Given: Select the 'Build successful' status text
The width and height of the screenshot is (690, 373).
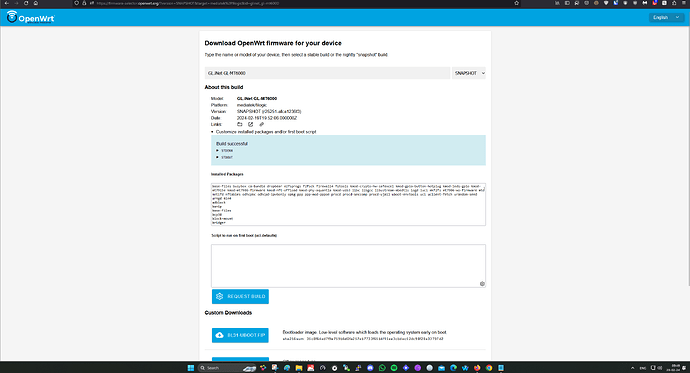Looking at the screenshot, I should click(232, 144).
